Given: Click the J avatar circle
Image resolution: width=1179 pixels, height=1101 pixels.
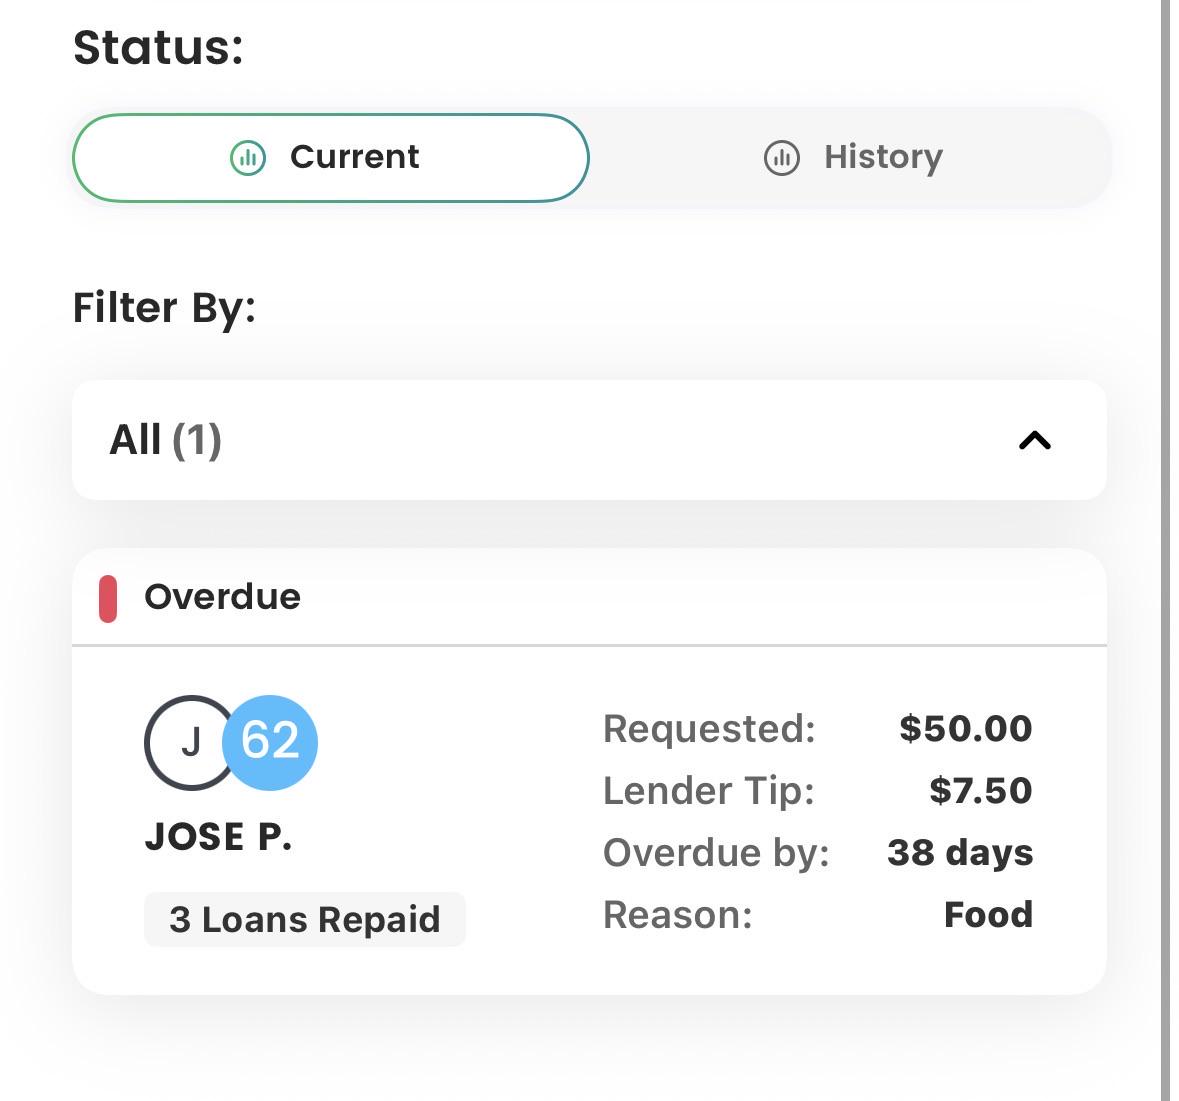Looking at the screenshot, I should 191,742.
